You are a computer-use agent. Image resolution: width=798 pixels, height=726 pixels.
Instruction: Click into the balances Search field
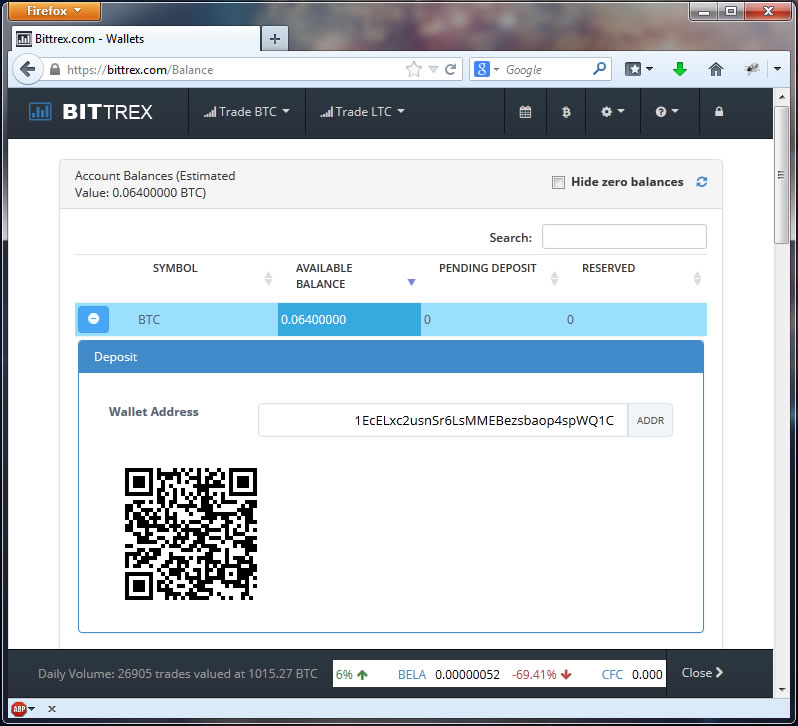click(624, 237)
